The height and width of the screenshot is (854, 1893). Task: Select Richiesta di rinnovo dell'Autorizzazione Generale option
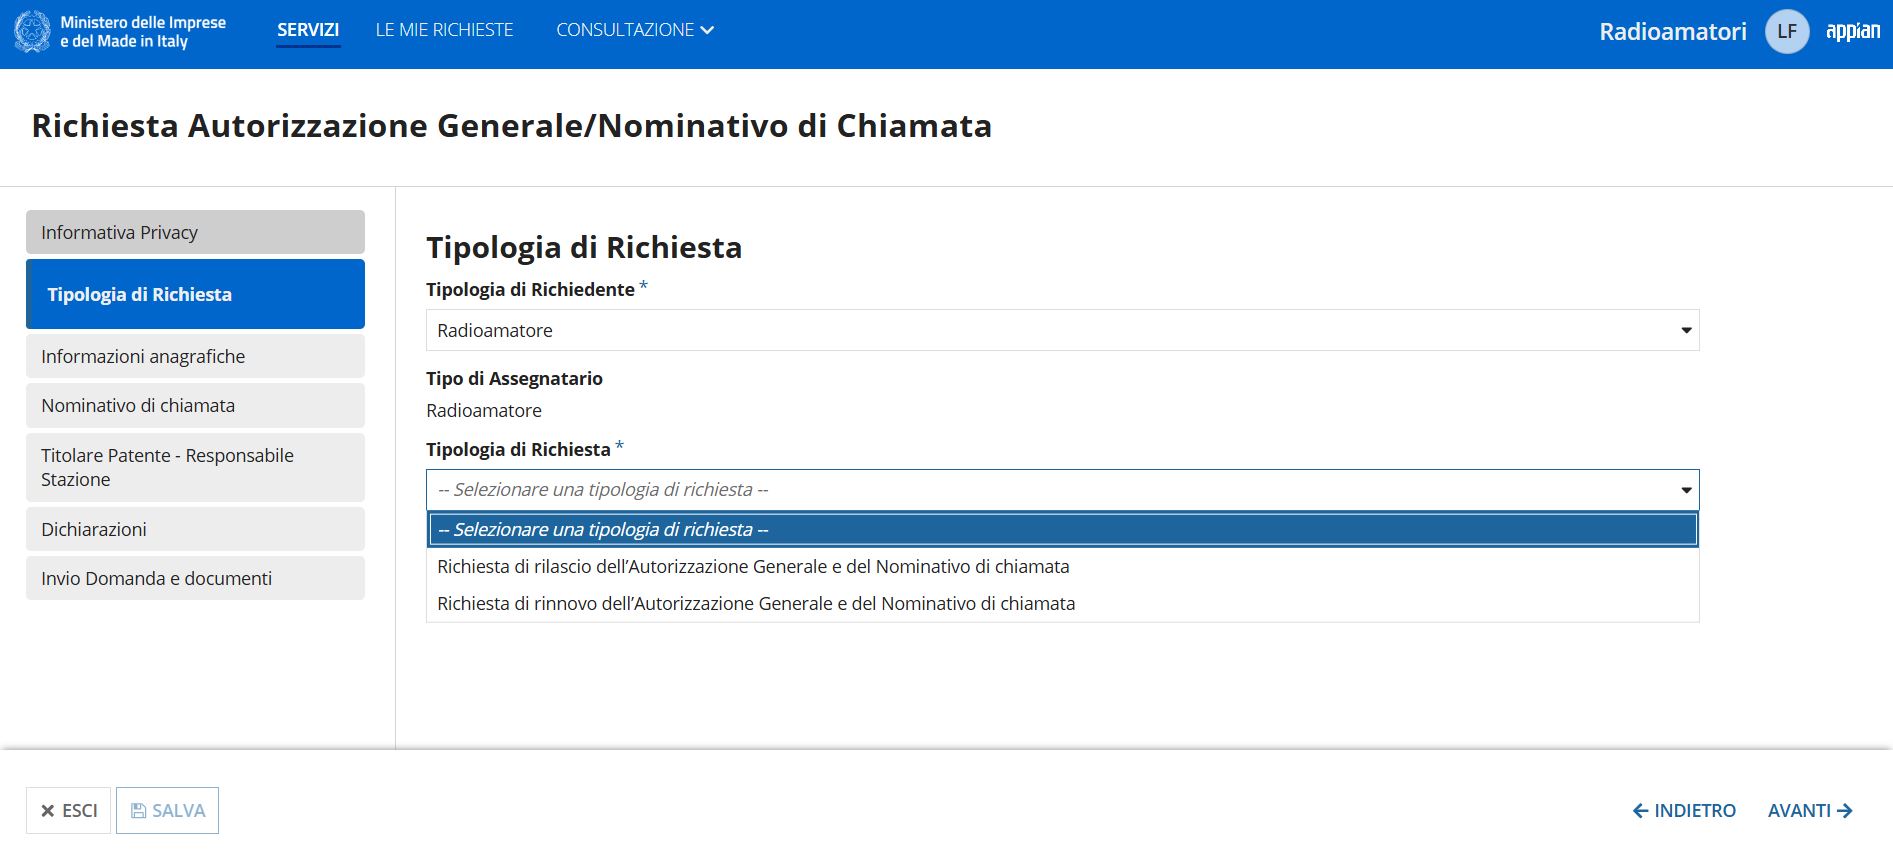1063,604
